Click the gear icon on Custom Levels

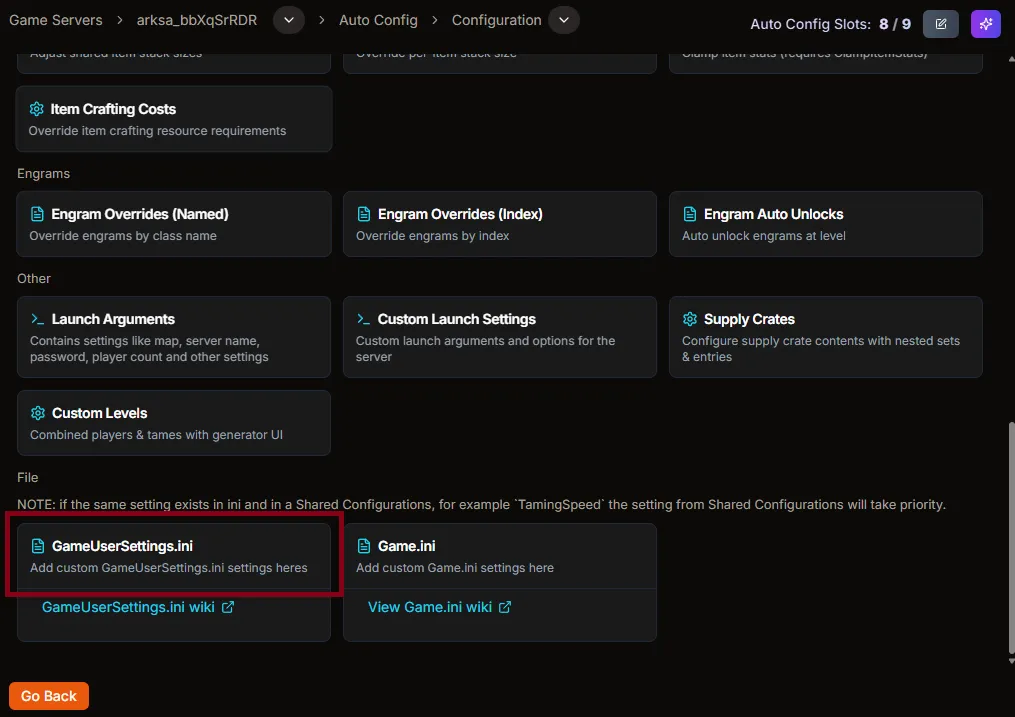(37, 412)
